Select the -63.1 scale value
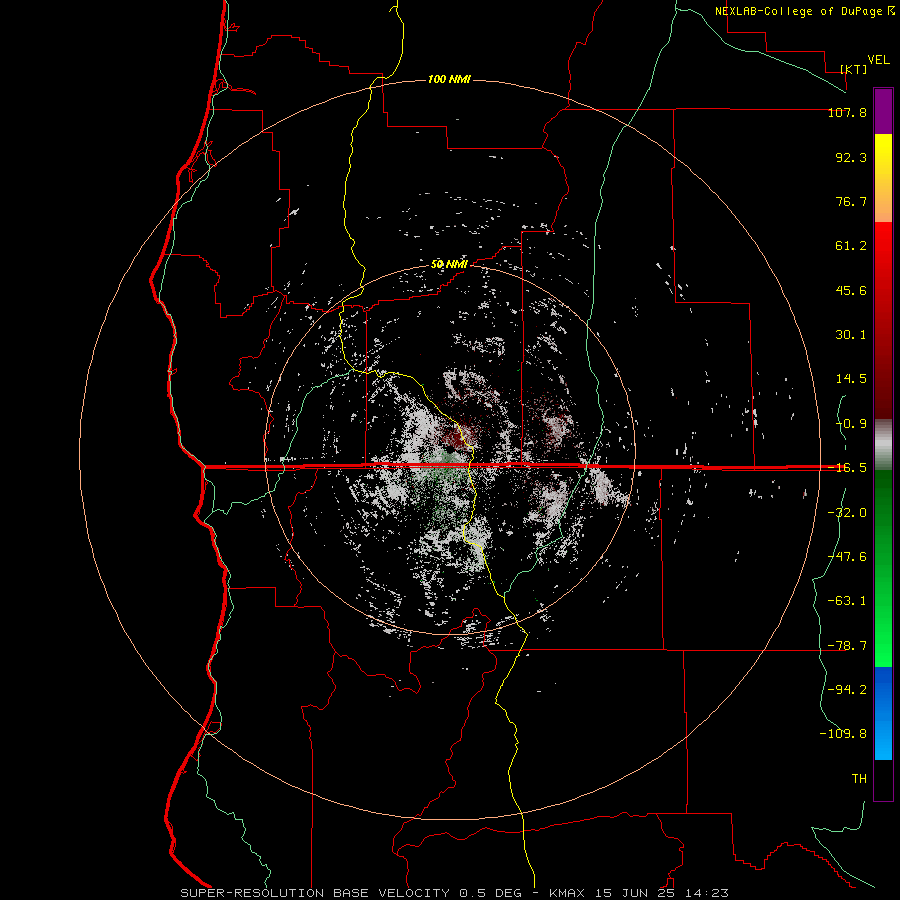The image size is (900, 900). [847, 601]
